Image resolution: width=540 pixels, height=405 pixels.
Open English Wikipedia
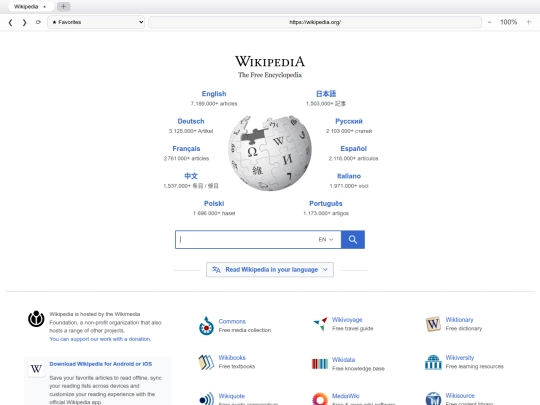tap(214, 94)
